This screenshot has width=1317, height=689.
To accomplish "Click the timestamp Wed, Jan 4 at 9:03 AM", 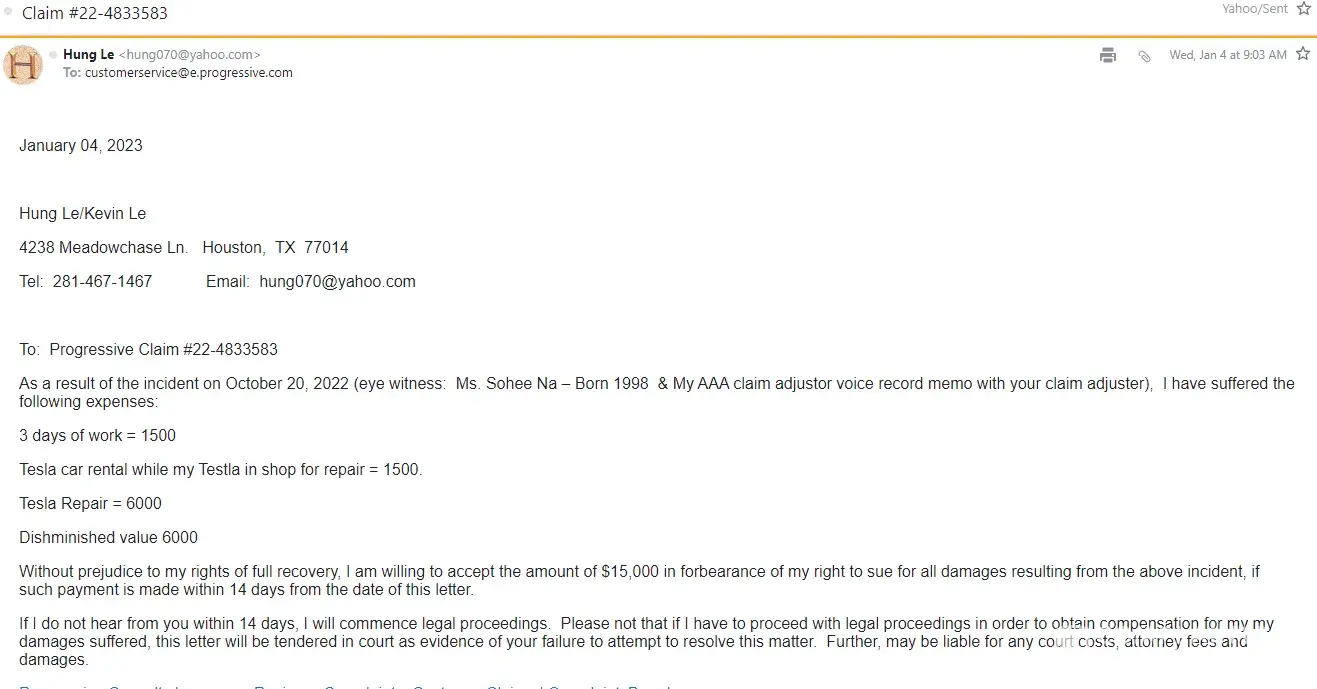I will tap(1227, 55).
